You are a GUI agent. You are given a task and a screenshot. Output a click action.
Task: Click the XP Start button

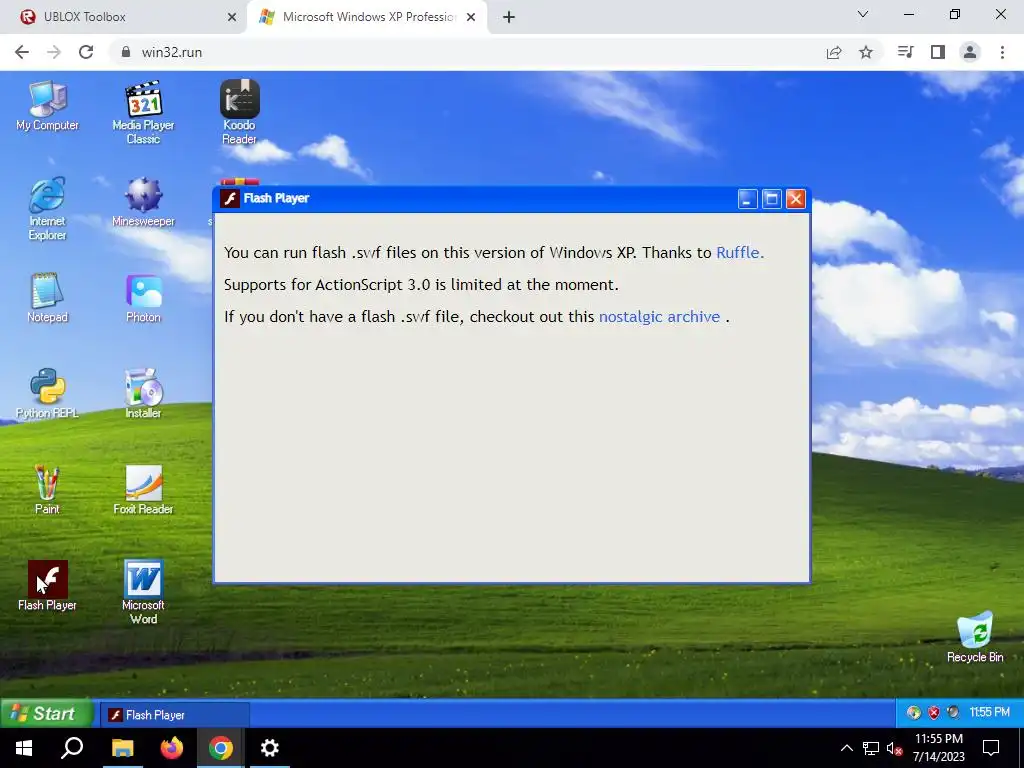(46, 713)
